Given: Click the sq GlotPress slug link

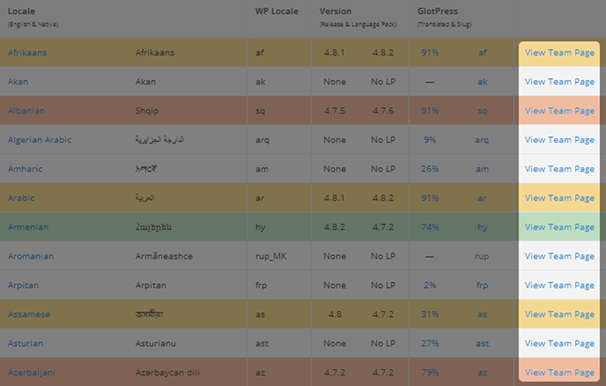Looking at the screenshot, I should (482, 111).
